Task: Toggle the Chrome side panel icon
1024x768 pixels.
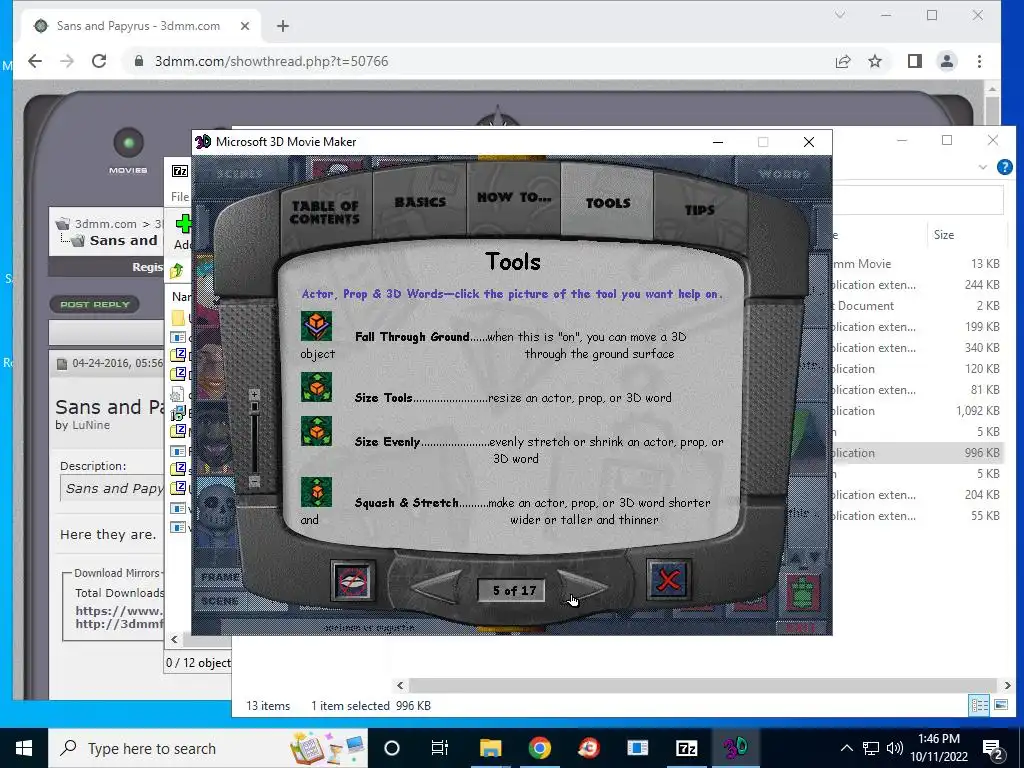Action: coord(914,61)
